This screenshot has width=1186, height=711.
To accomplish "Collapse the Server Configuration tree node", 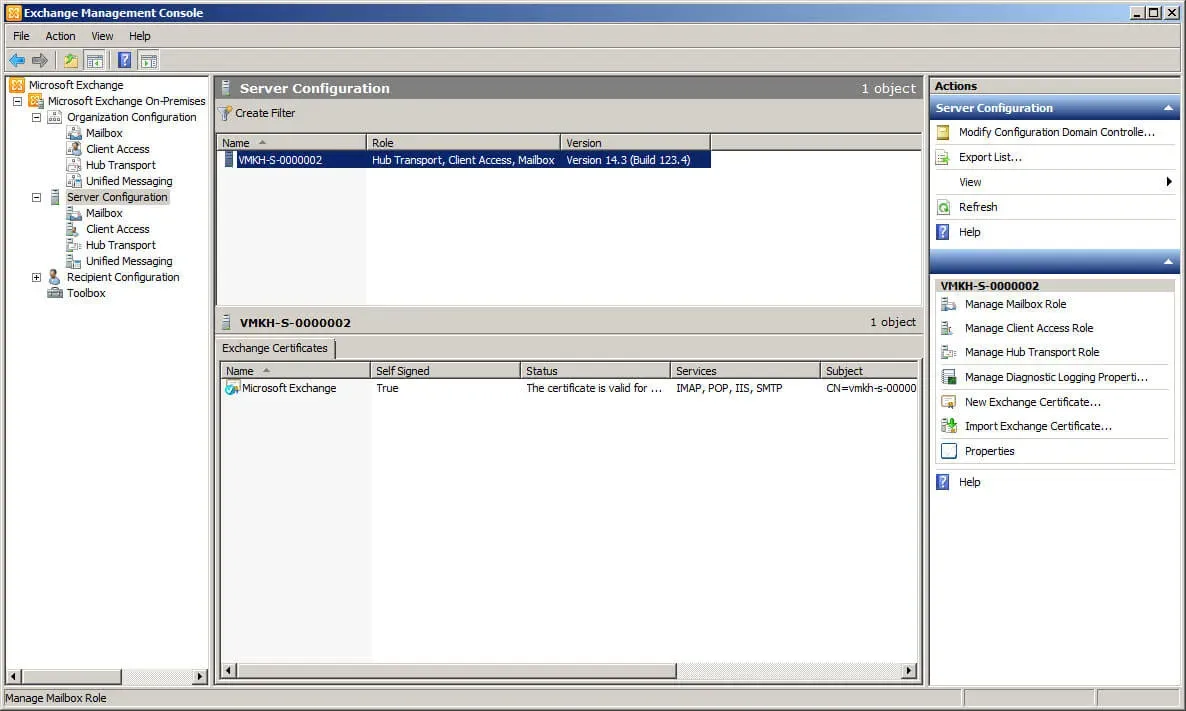I will [36, 197].
